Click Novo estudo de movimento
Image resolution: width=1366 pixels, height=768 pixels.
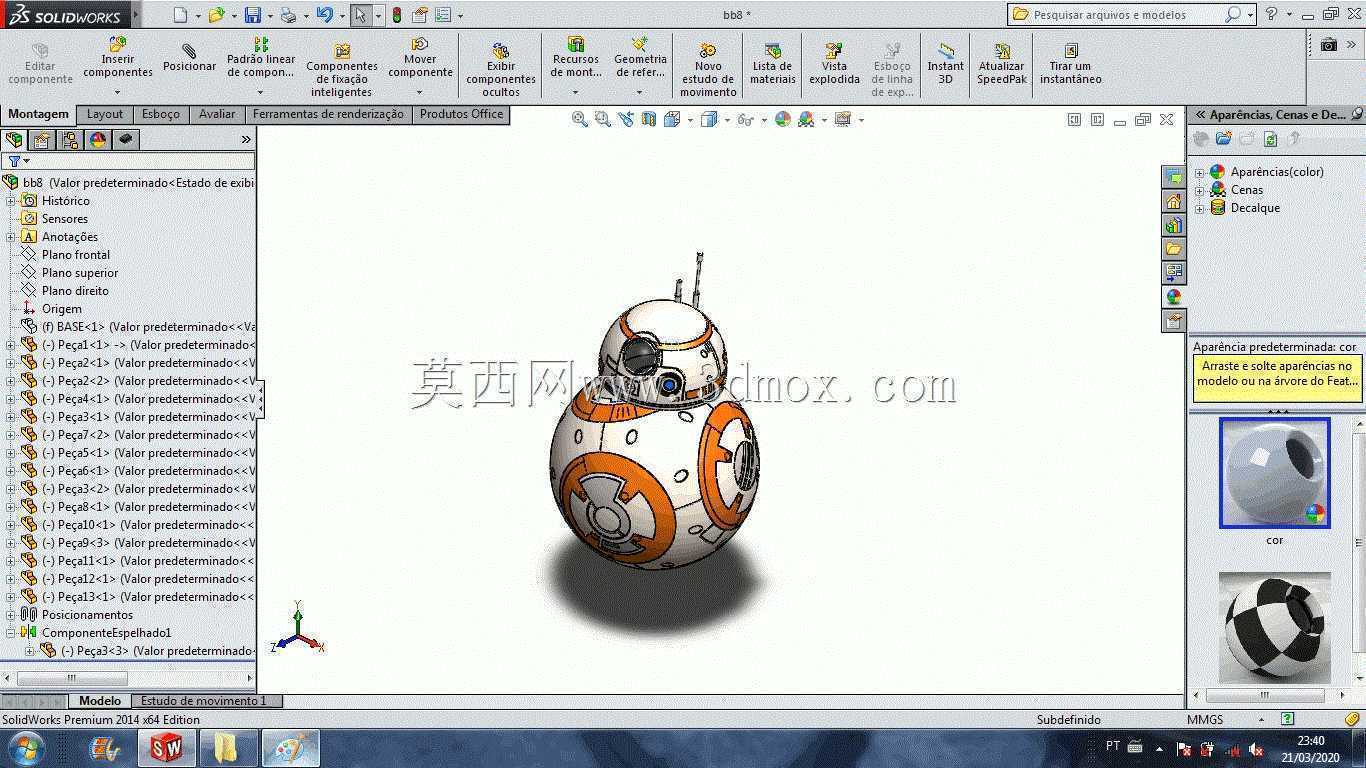[708, 70]
